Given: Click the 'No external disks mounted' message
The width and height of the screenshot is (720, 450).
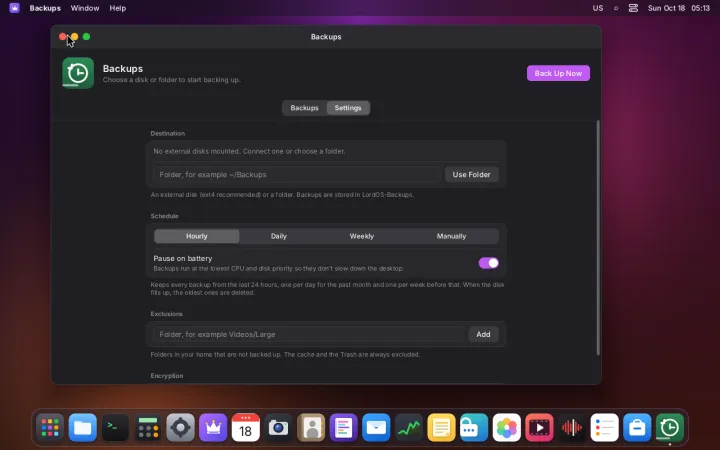Looking at the screenshot, I should coord(249,151).
